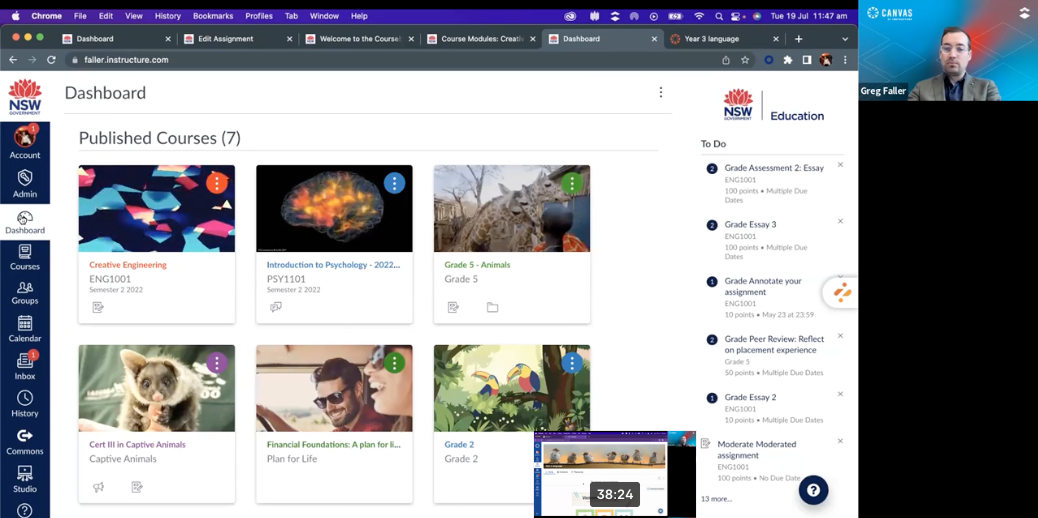Switch to the Year 3 language tab
Image resolution: width=1038 pixels, height=518 pixels.
click(724, 39)
